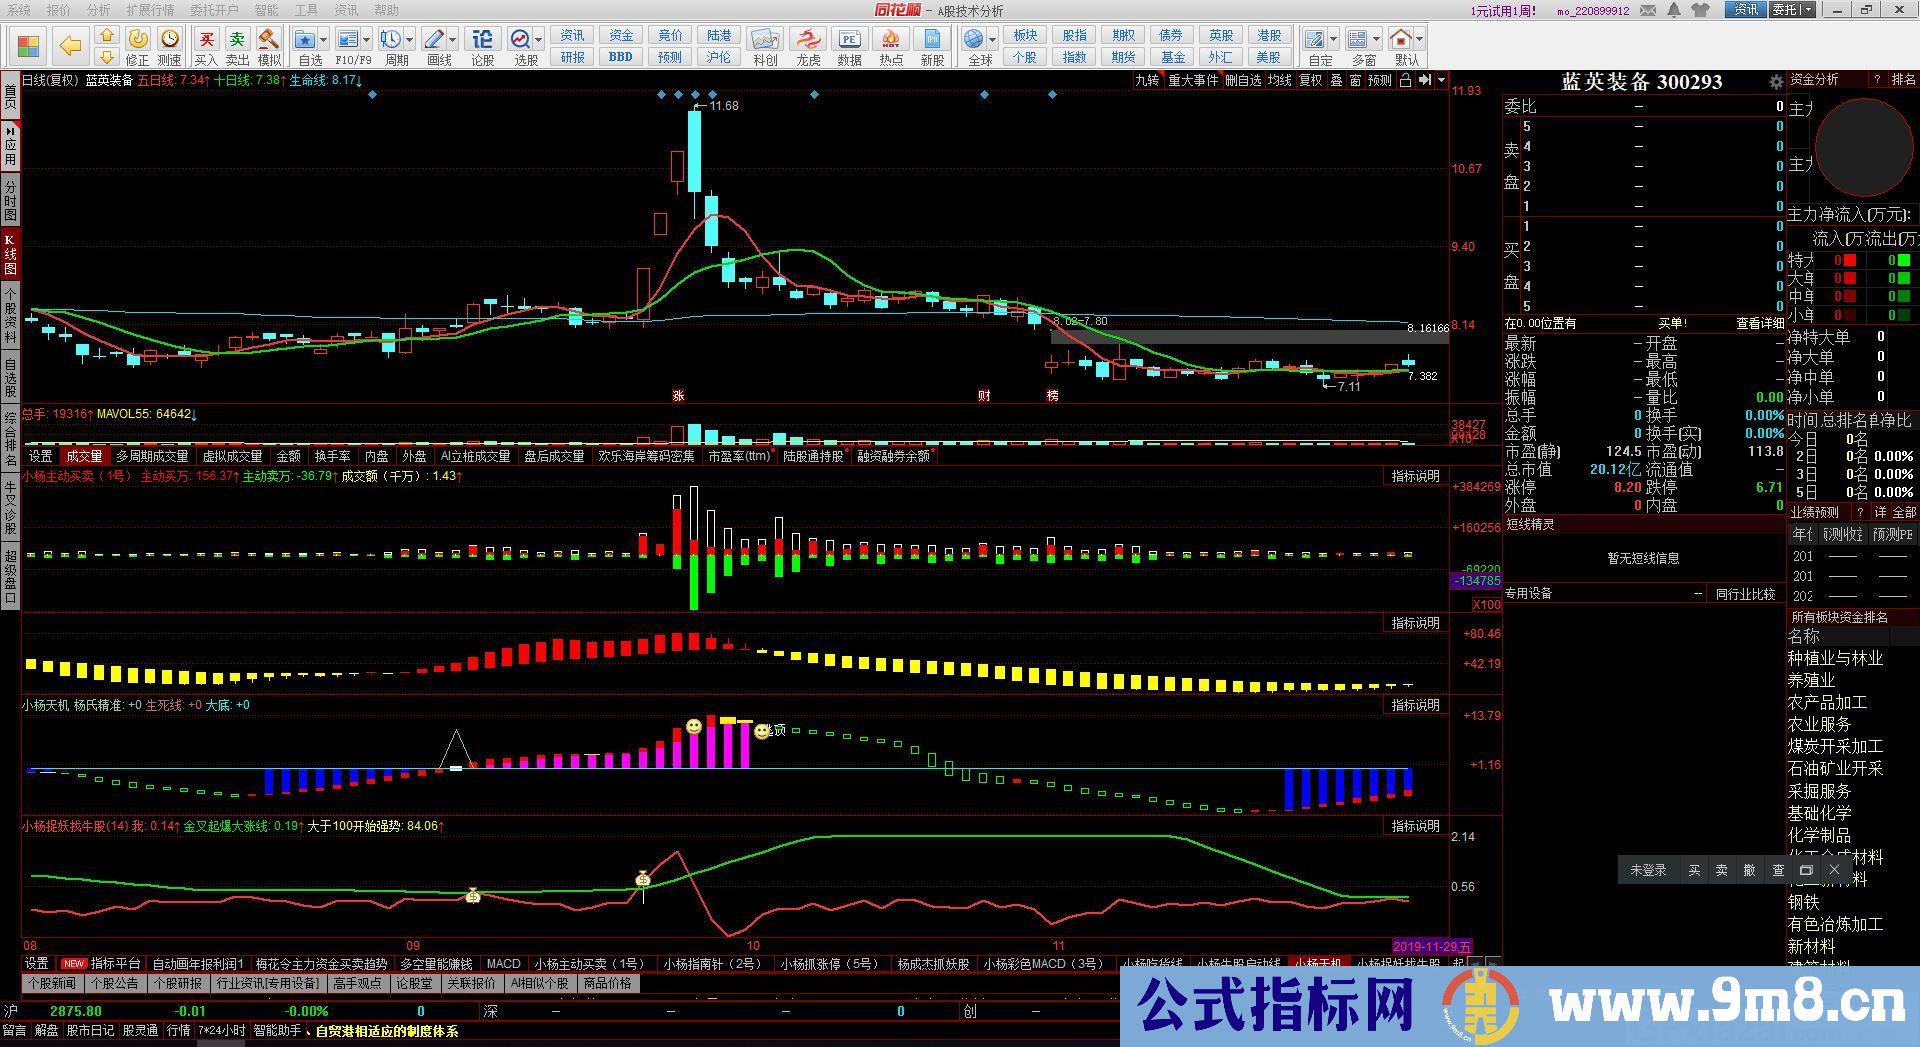Select the 种植业与林业 sector row
1920x1047 pixels.
(1835, 658)
